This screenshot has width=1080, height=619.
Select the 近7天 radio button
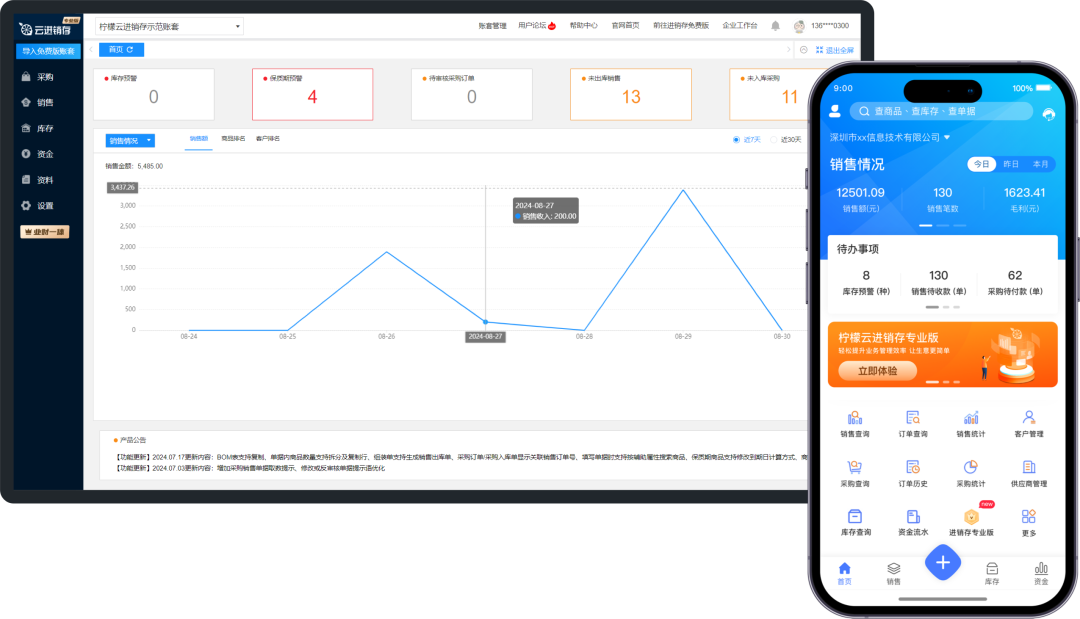[736, 140]
